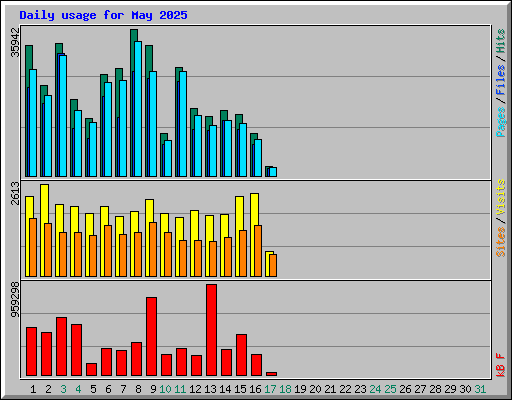
Task: Click day label 21 on the axis
Action: (330, 389)
